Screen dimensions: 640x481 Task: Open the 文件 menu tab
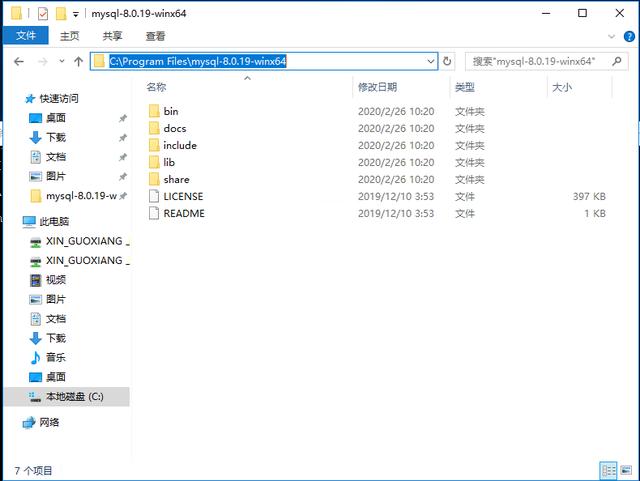[26, 36]
